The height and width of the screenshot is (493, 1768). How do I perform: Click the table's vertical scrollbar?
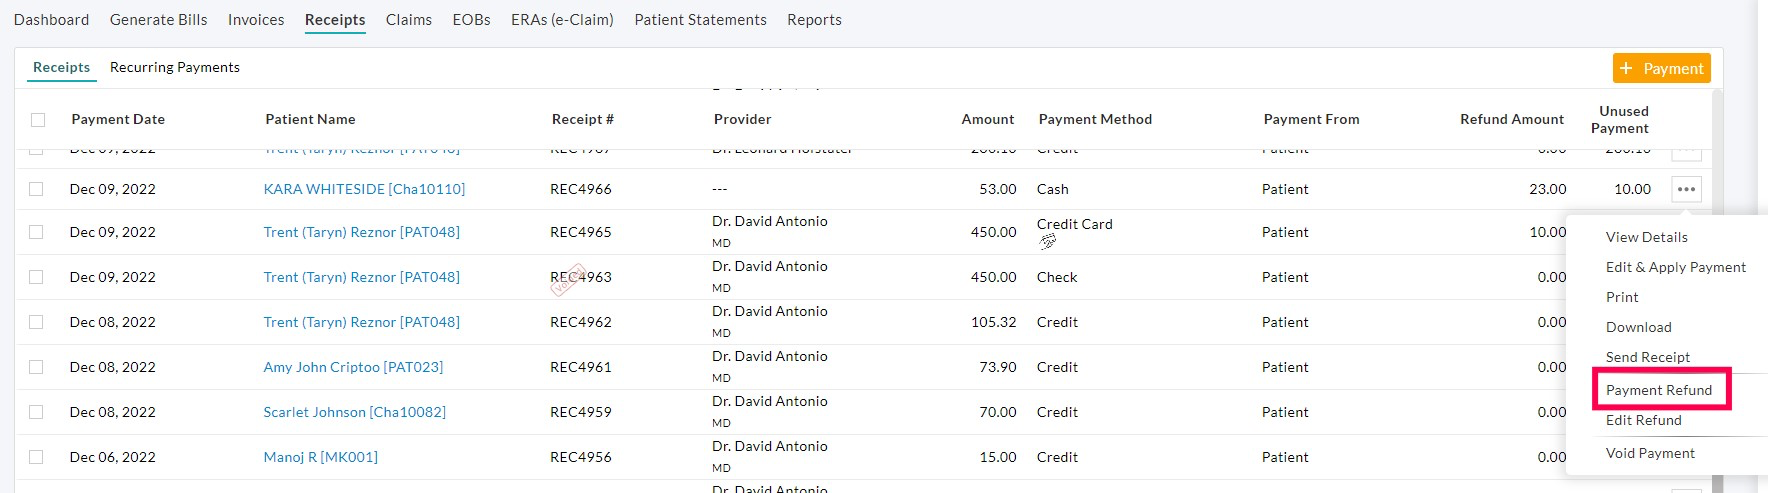pos(1718,290)
